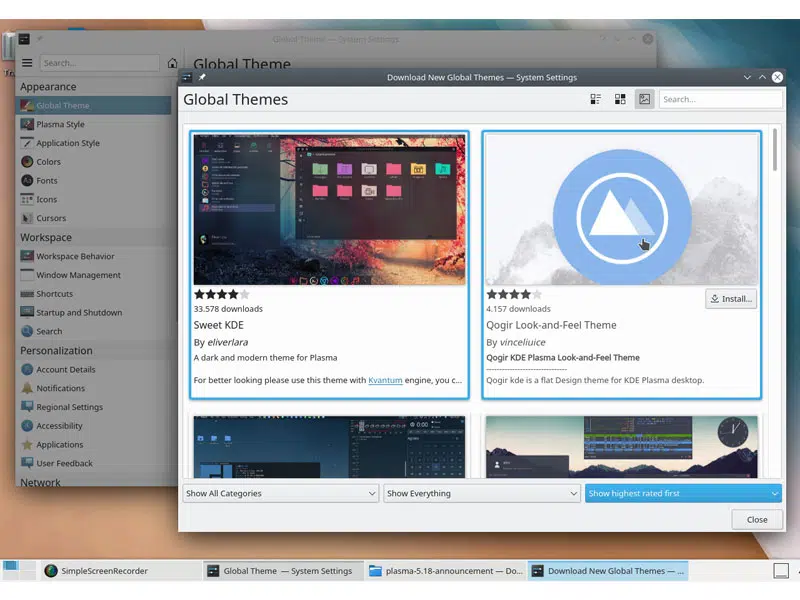Image resolution: width=800 pixels, height=600 pixels.
Task: Follow the Kvantum link in Sweet KDE description
Action: [x=385, y=380]
